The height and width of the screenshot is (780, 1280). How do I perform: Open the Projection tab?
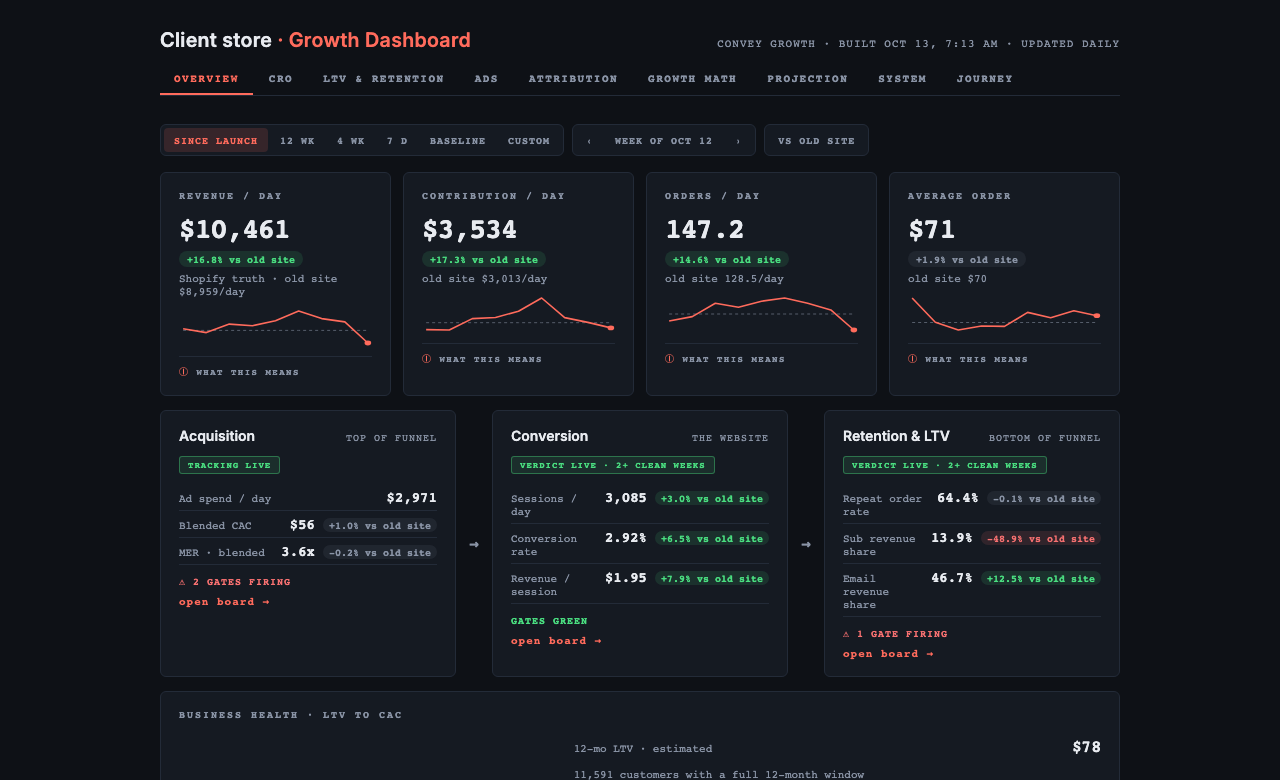pyautogui.click(x=808, y=79)
